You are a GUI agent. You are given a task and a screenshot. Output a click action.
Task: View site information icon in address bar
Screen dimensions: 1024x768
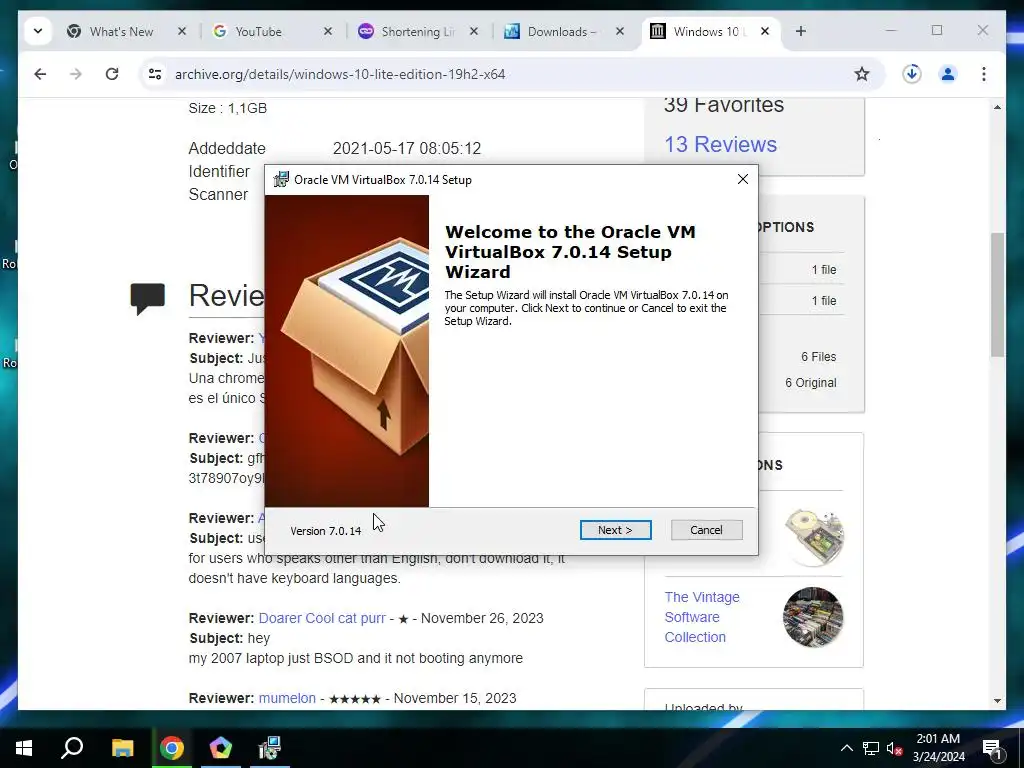(155, 74)
